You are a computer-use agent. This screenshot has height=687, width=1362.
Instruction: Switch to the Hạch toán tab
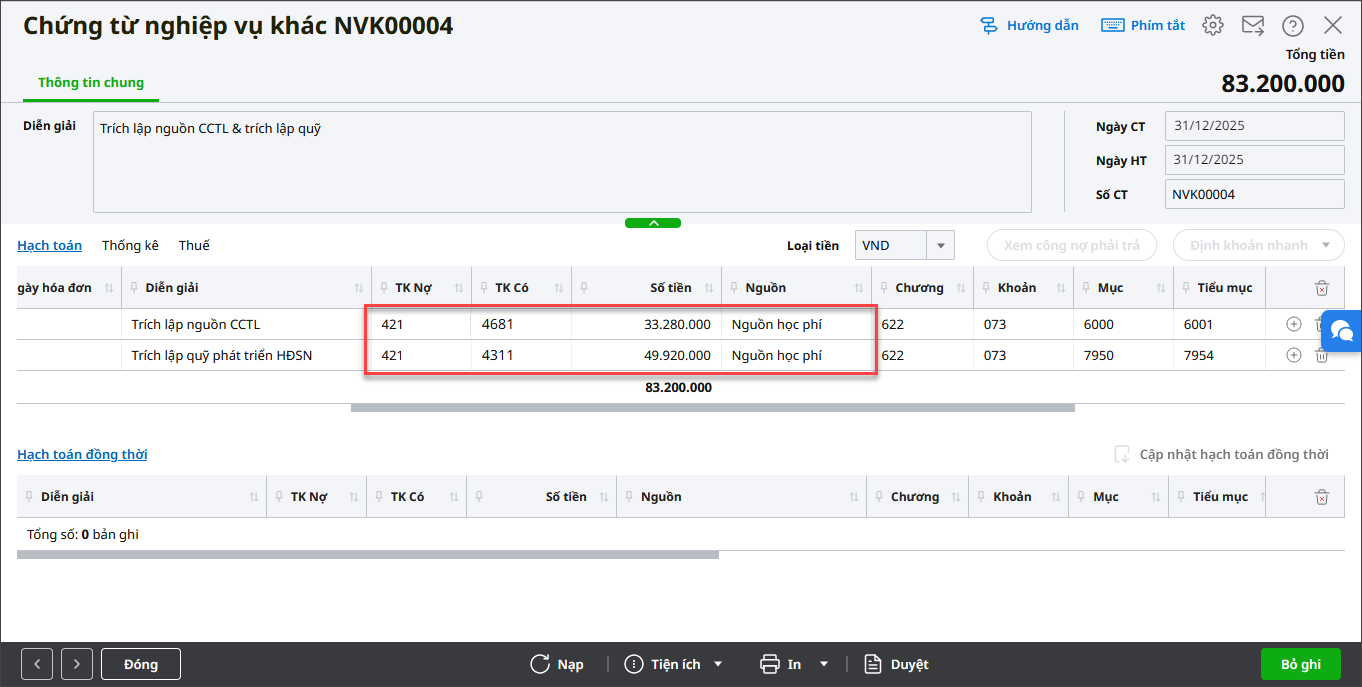coord(49,245)
